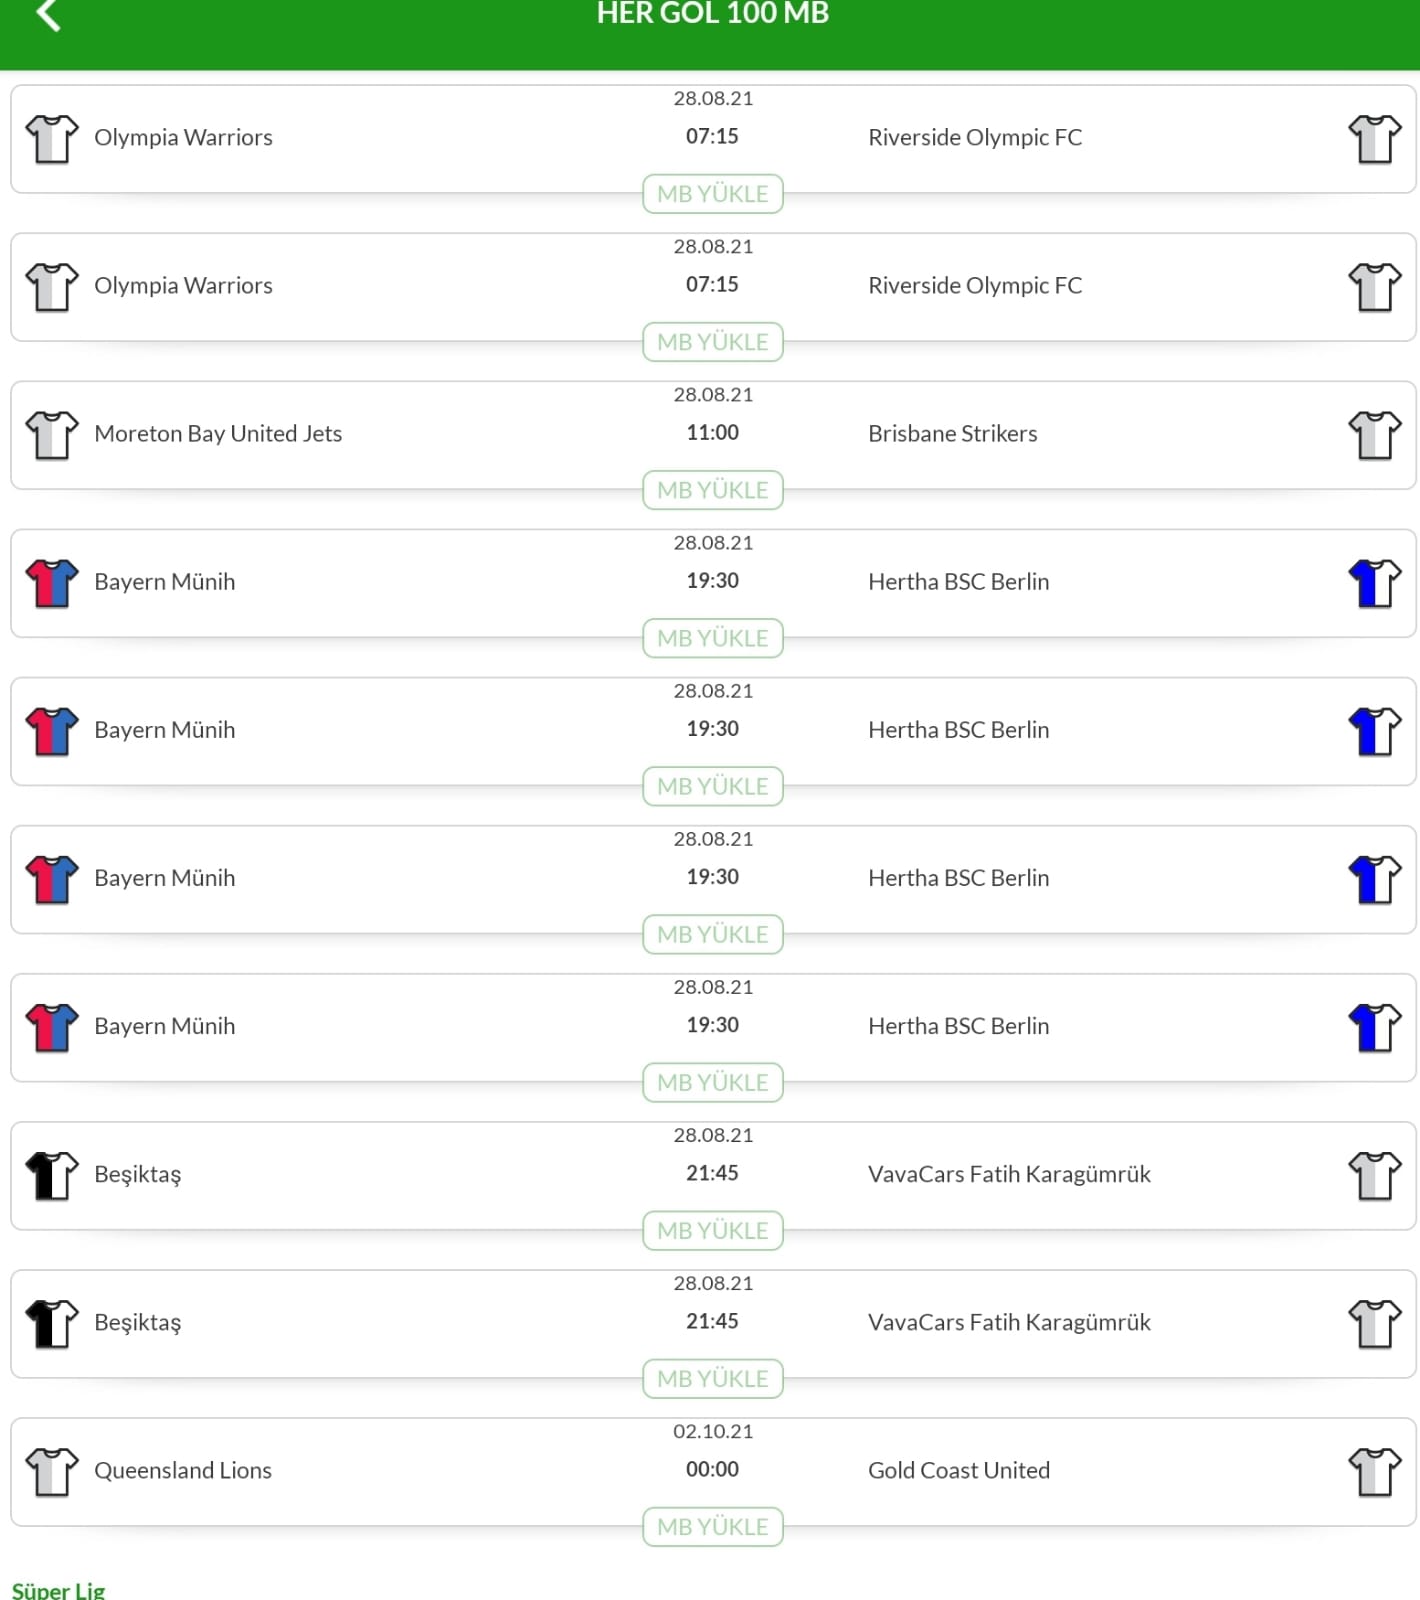This screenshot has width=1420, height=1600.
Task: Select the Queensland Lions team name
Action: (183, 1470)
